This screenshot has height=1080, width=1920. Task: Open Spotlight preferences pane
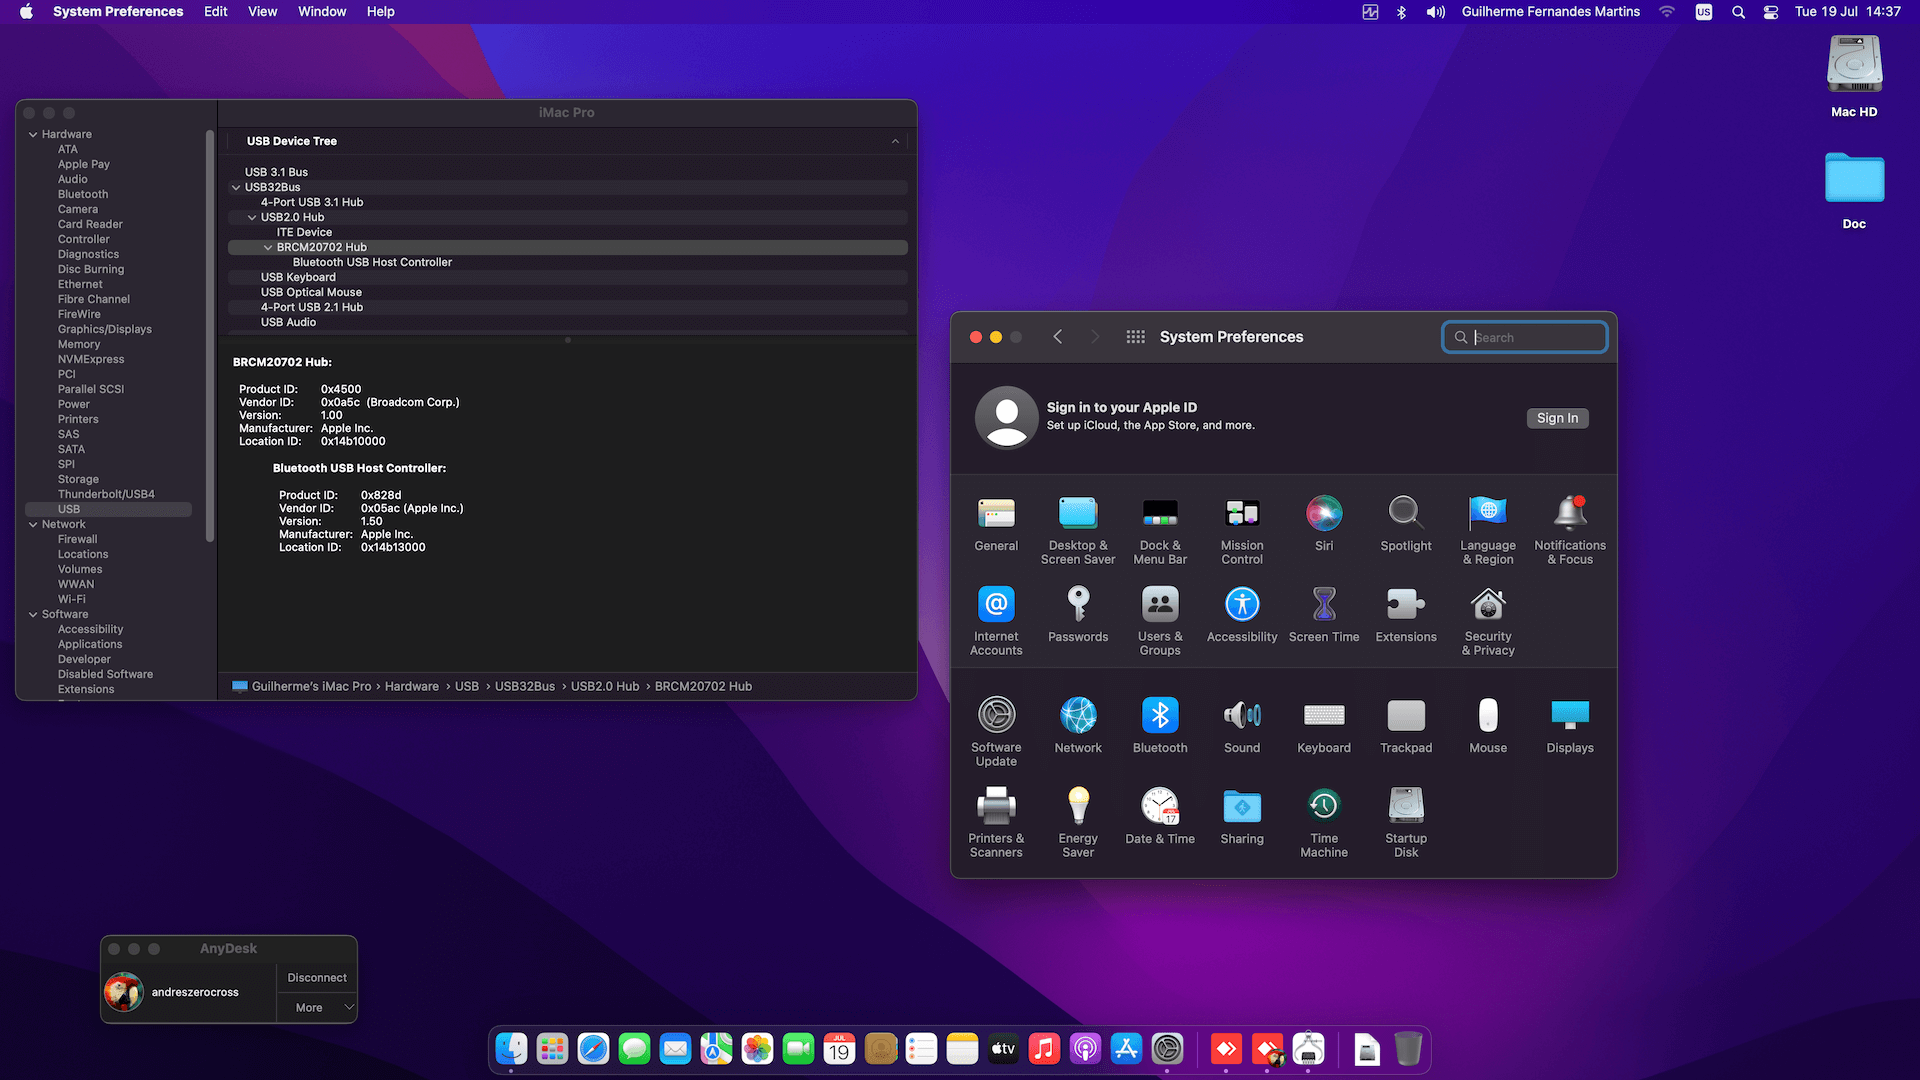(1406, 524)
